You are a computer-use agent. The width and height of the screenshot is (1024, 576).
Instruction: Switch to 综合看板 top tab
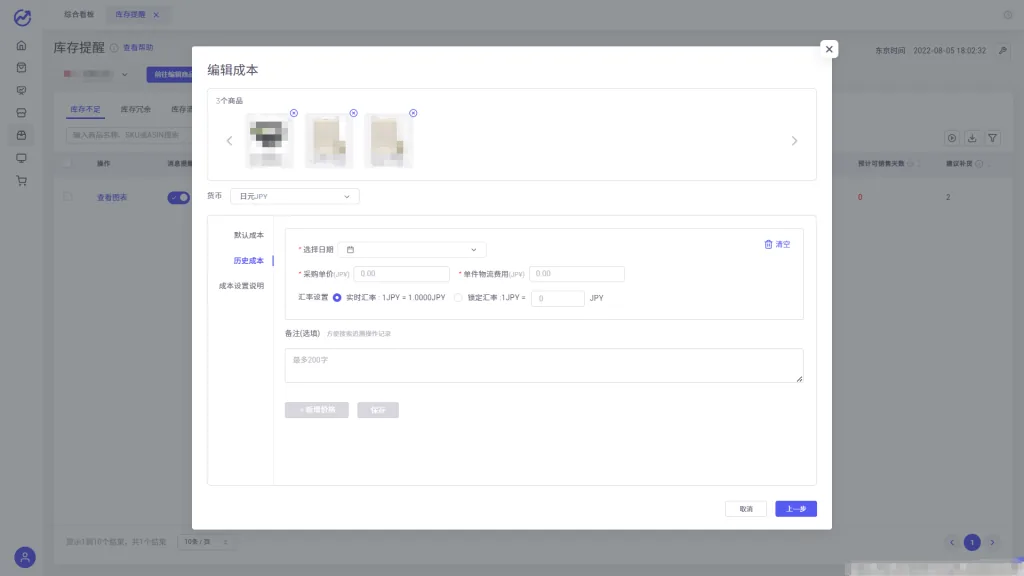tap(79, 14)
